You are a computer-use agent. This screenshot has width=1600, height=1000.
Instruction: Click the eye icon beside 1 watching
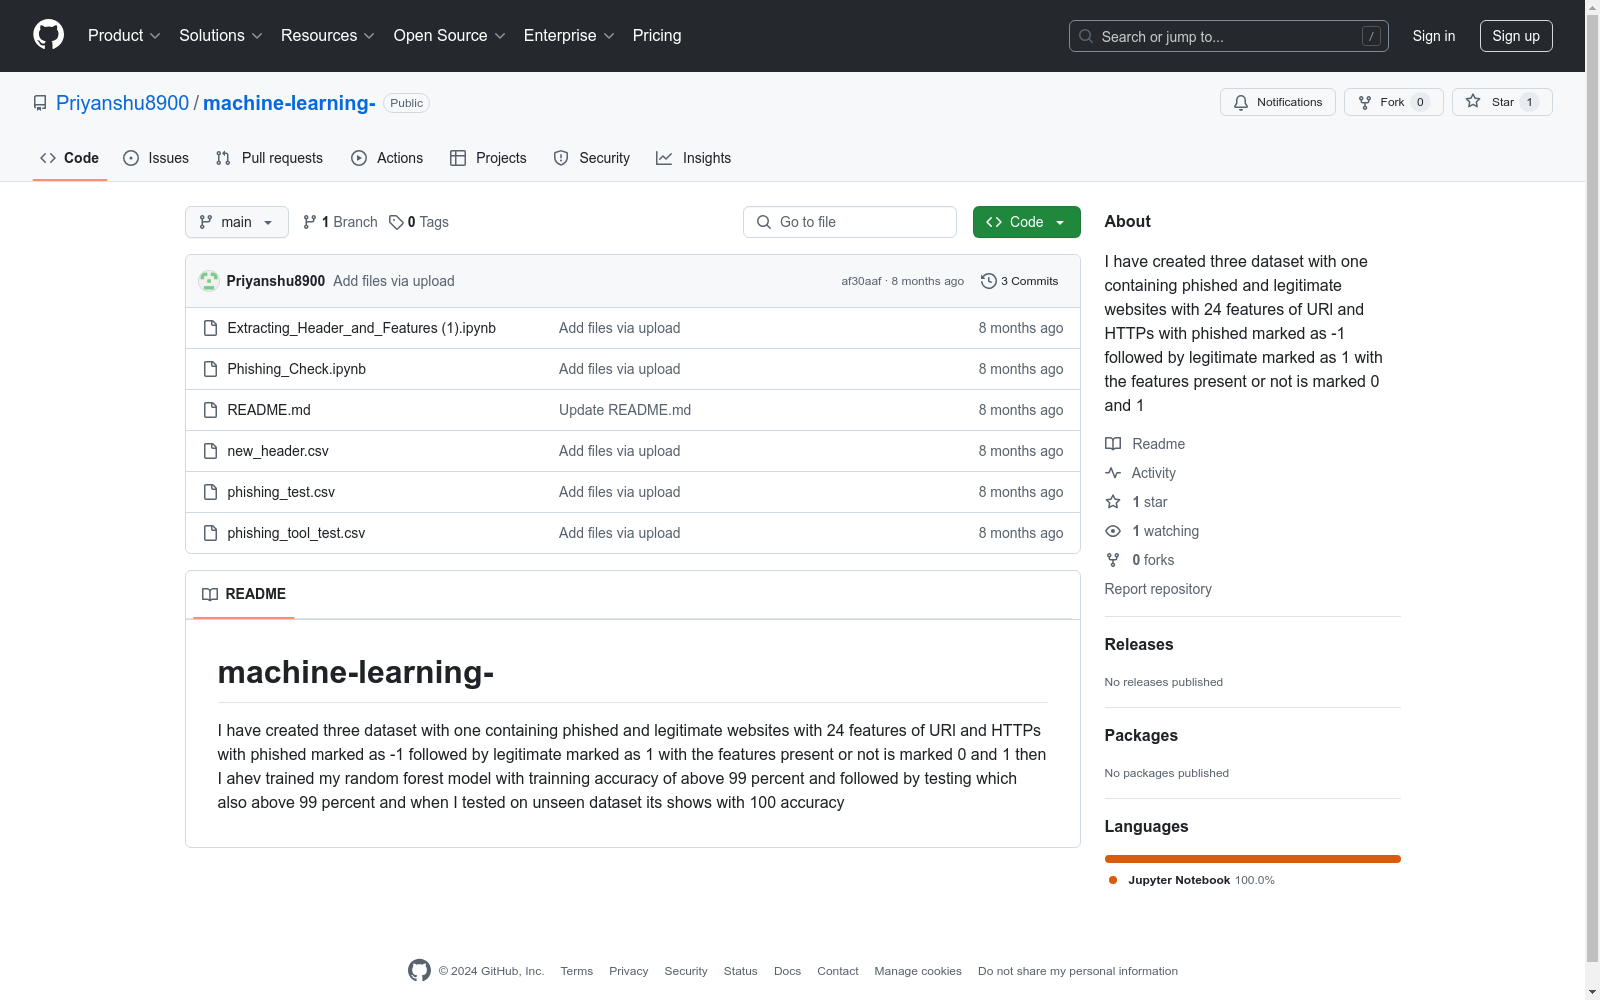click(x=1113, y=531)
